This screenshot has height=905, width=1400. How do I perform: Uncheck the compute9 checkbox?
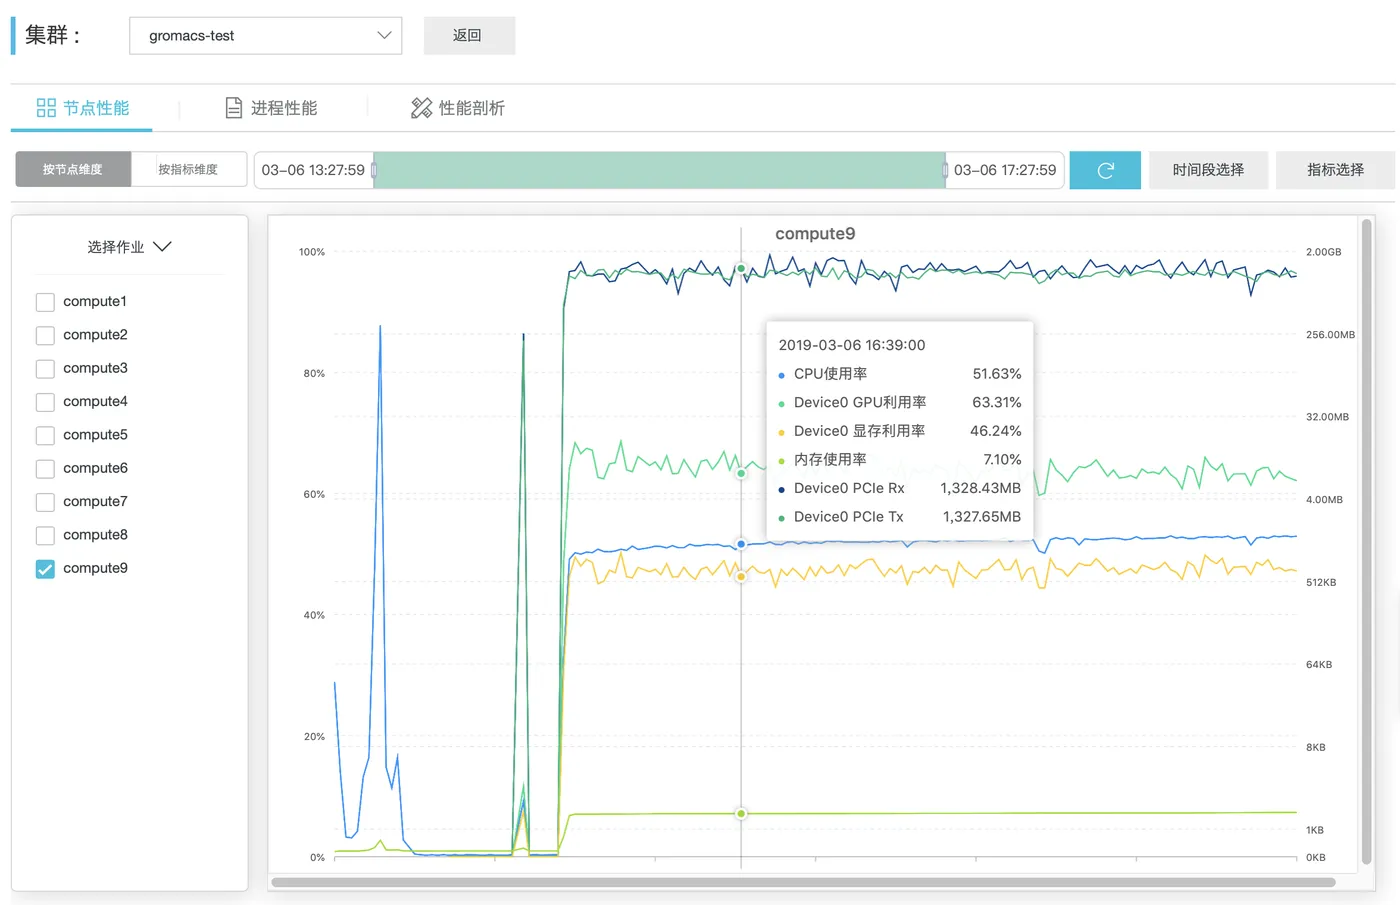[x=45, y=569]
